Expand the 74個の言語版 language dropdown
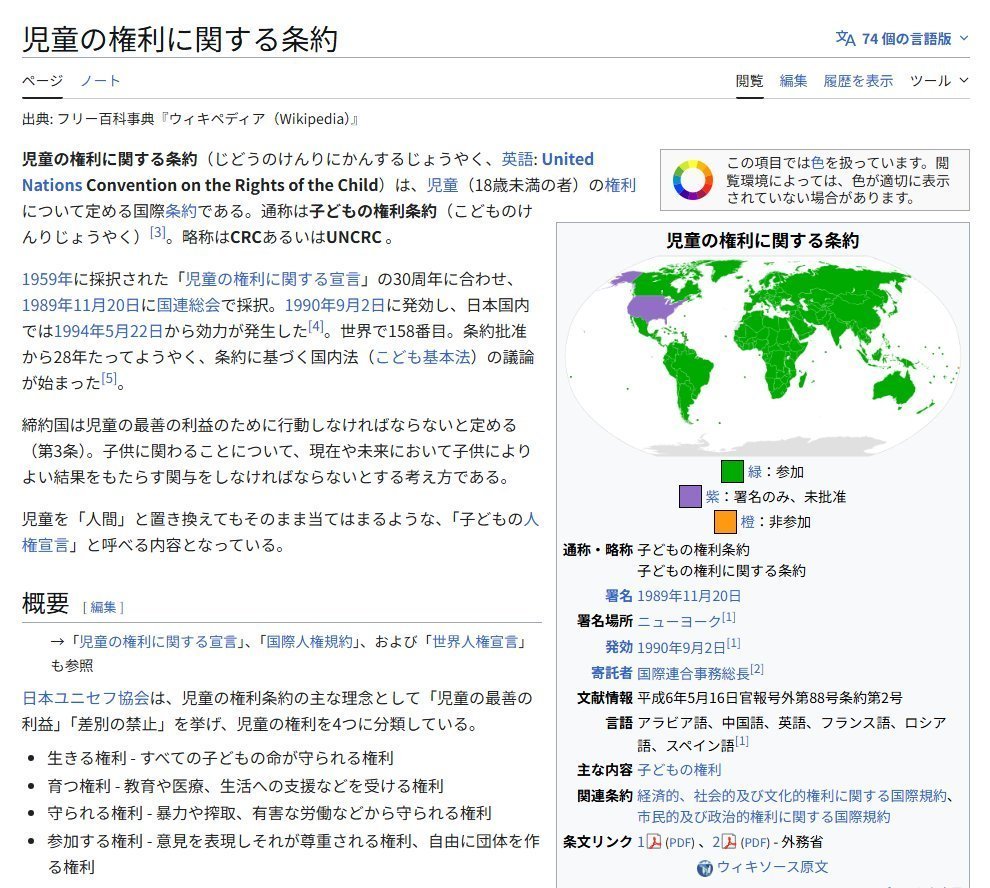 click(903, 39)
